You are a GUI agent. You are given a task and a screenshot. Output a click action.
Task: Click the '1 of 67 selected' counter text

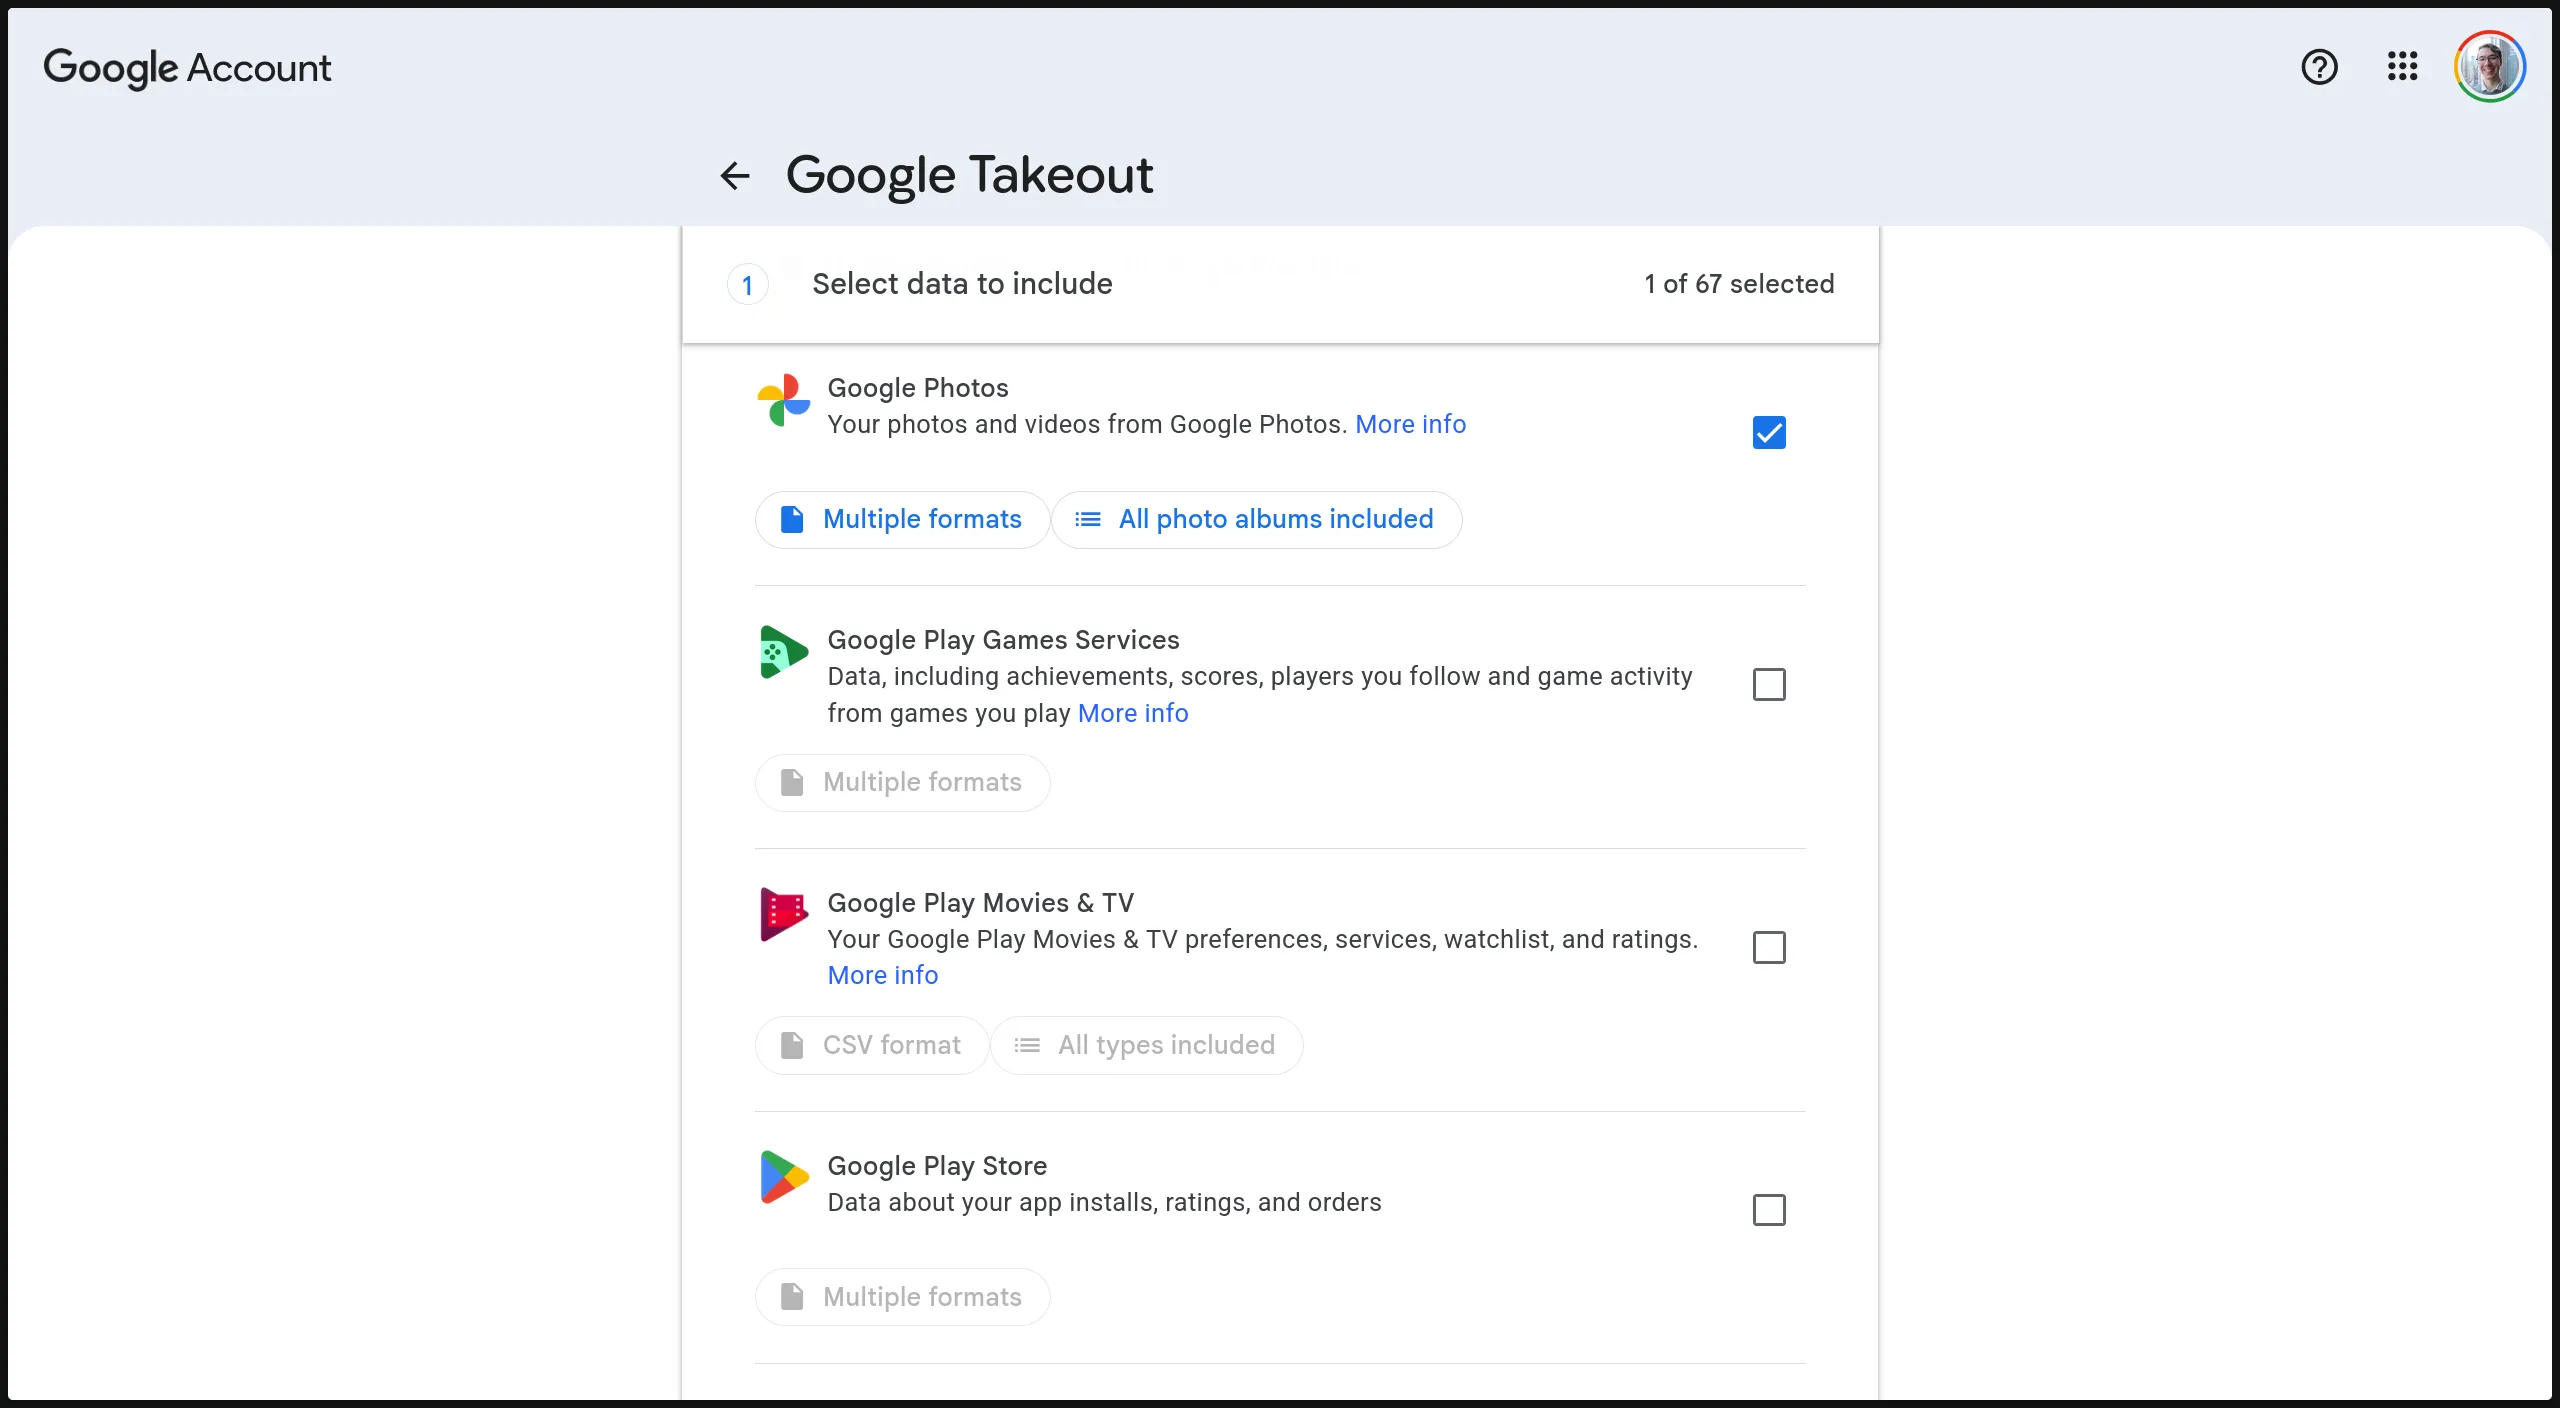click(1739, 285)
